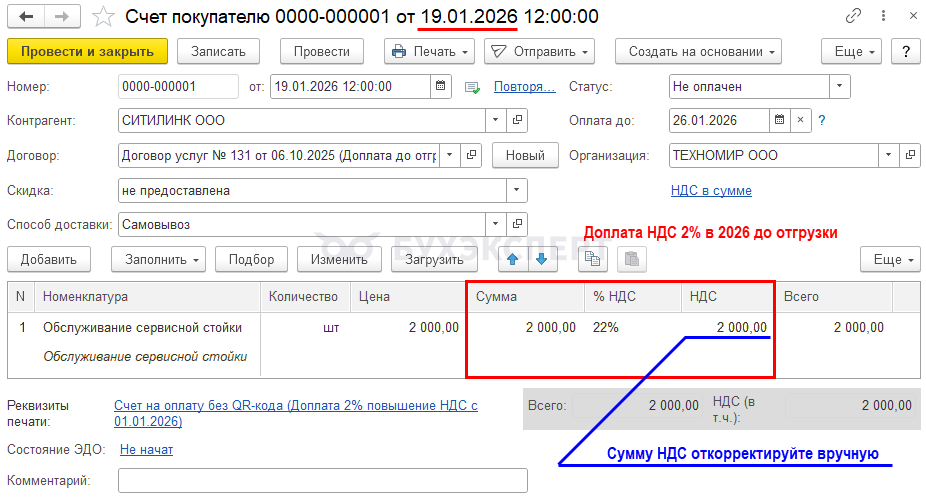
Task: Open calendar for the Оплата до date
Action: pyautogui.click(x=780, y=120)
